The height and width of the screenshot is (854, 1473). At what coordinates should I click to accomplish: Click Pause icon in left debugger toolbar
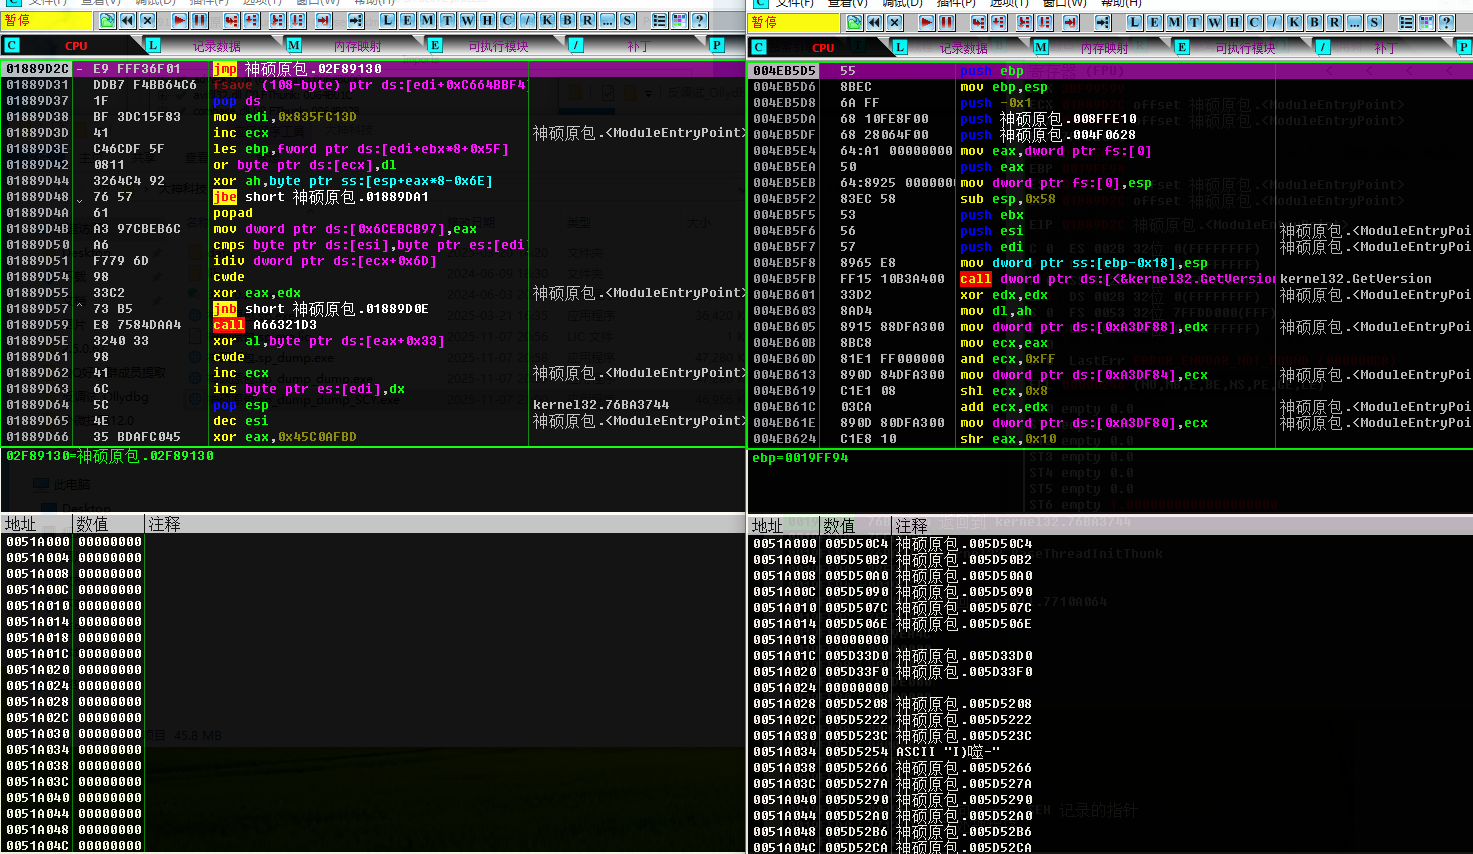point(199,20)
